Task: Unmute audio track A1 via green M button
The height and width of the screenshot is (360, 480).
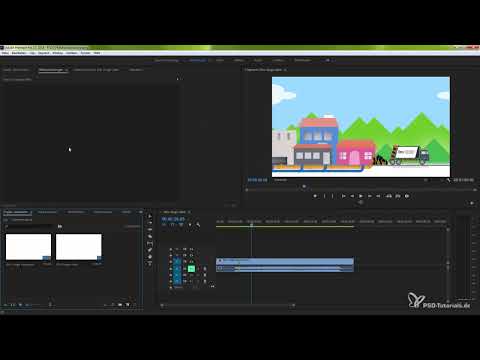Action: tap(191, 269)
